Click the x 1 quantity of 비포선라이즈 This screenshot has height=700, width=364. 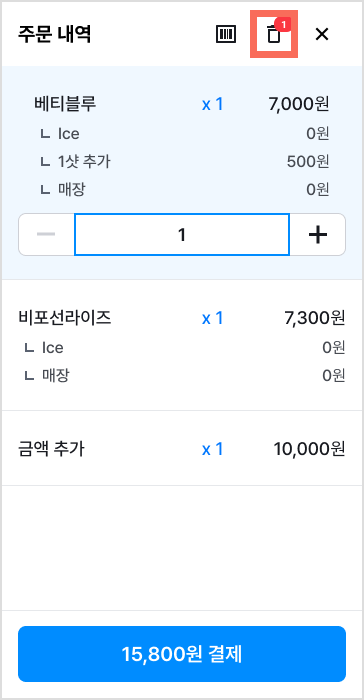coord(212,318)
